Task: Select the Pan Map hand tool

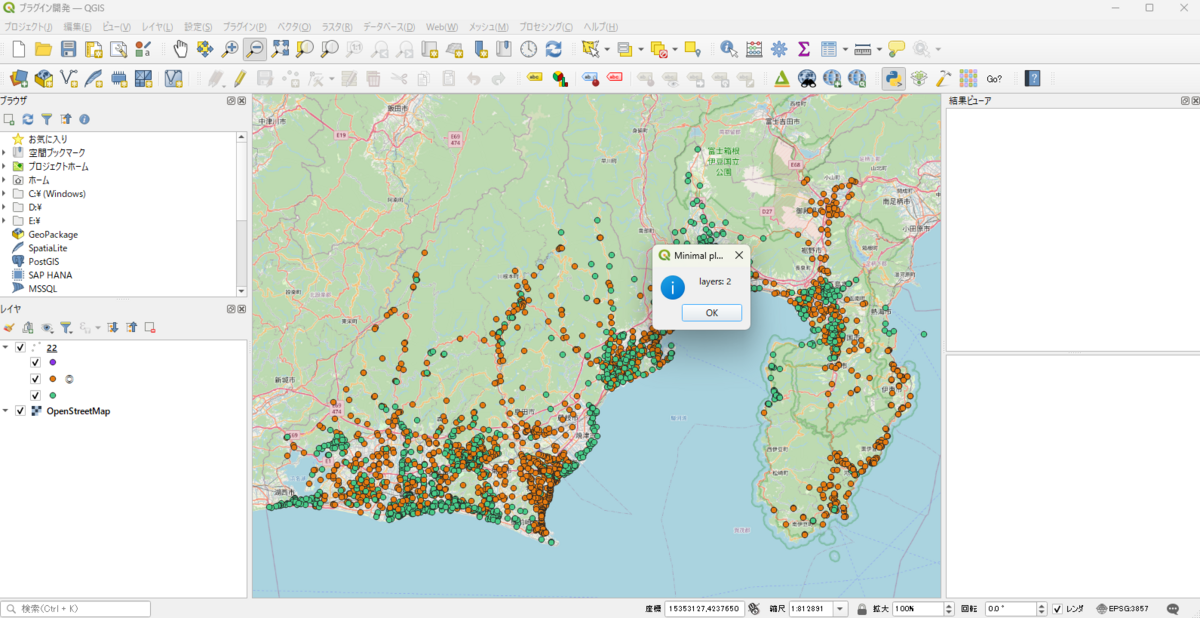Action: tap(180, 49)
